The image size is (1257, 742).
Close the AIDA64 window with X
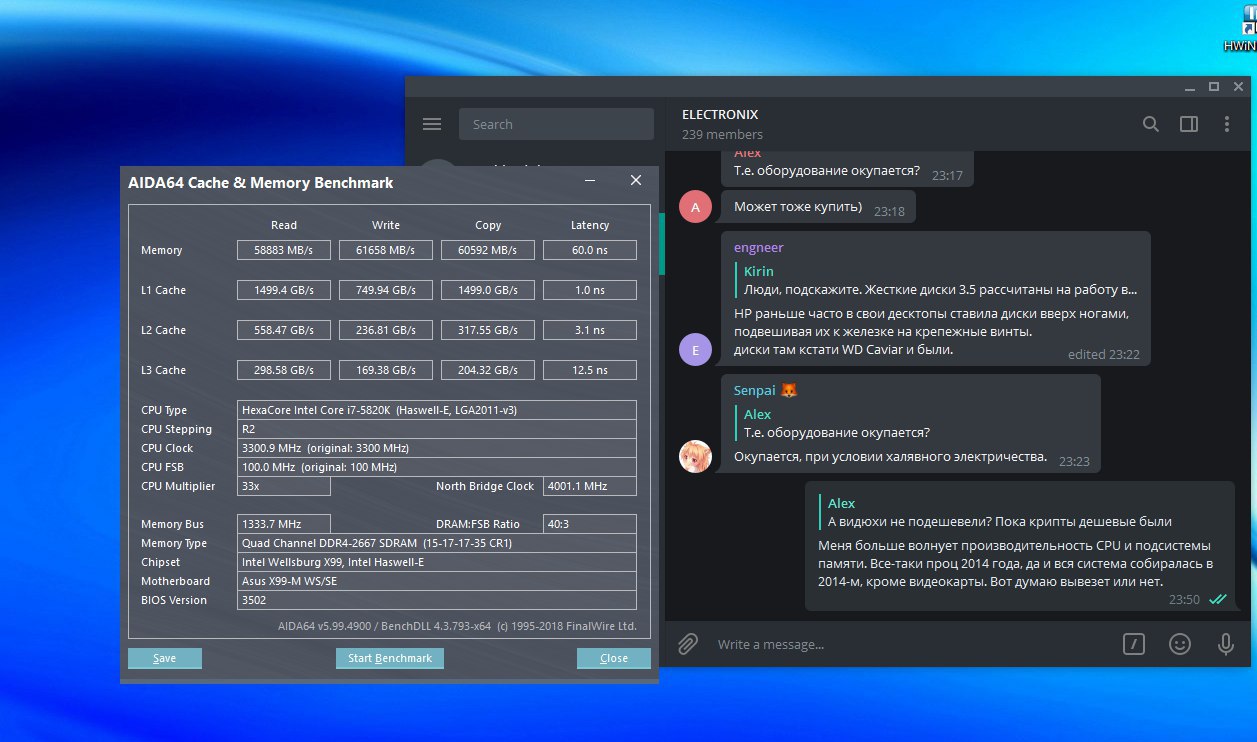635,181
